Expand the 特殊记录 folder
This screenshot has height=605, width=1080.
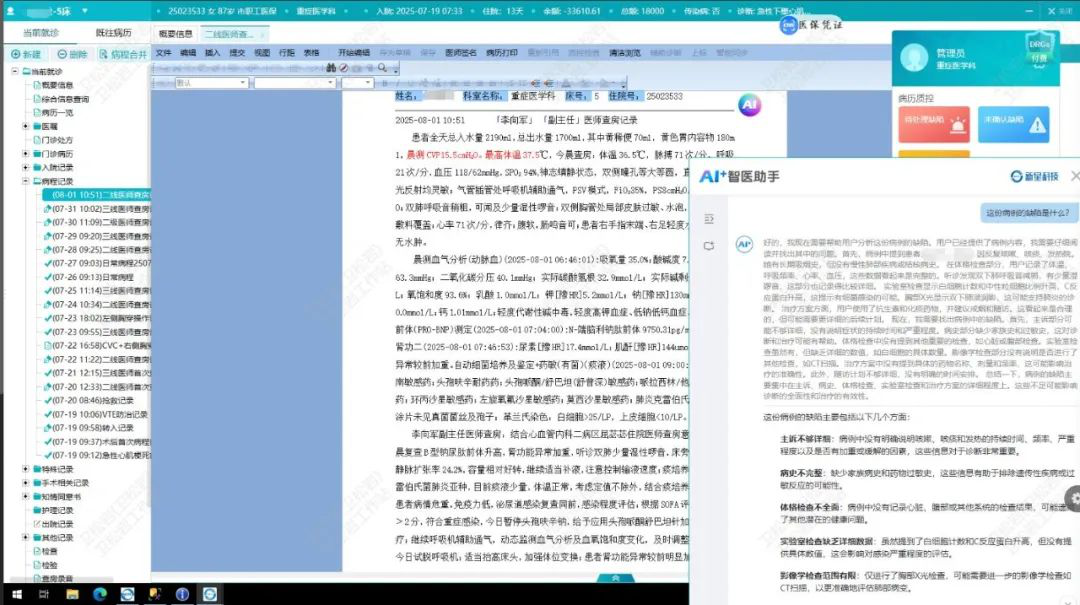click(x=25, y=469)
